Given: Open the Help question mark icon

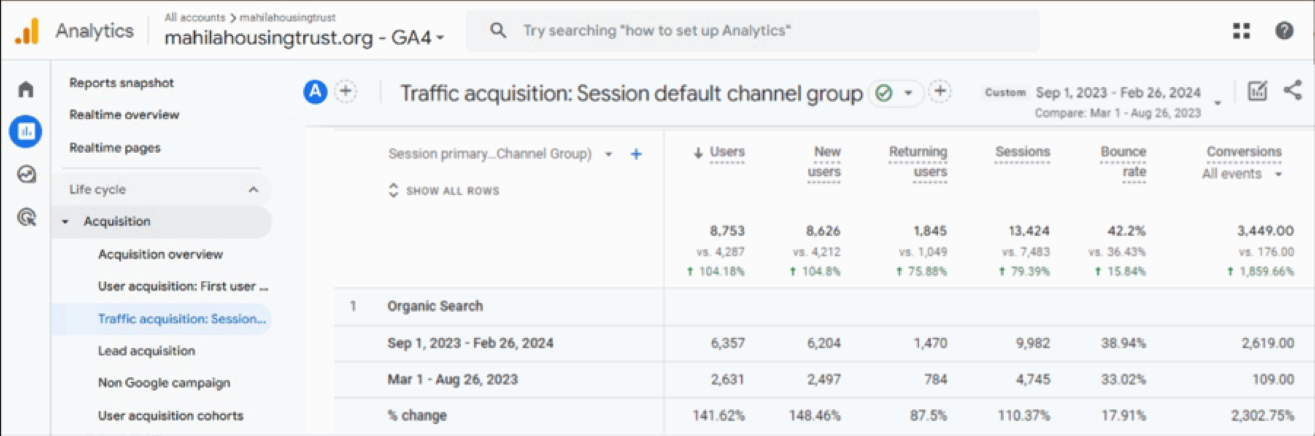Looking at the screenshot, I should click(1284, 31).
